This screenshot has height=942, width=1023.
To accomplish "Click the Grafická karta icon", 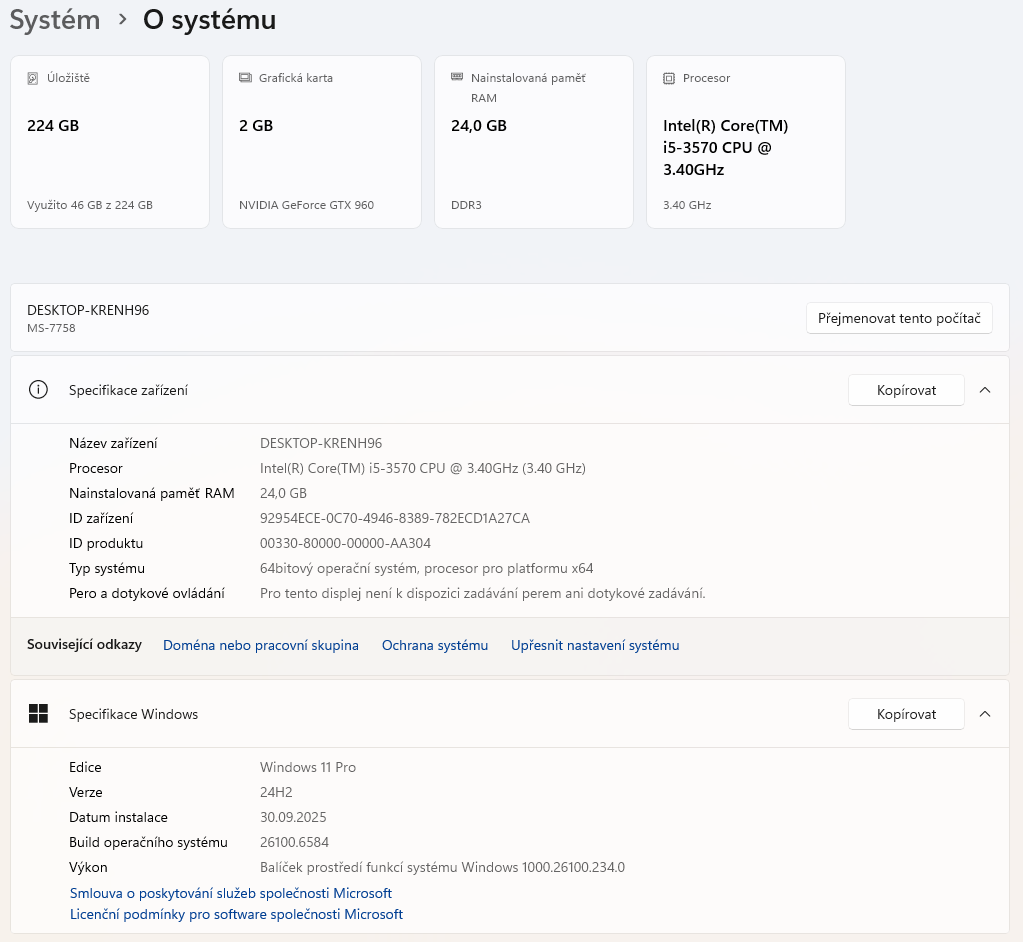I will 246,78.
